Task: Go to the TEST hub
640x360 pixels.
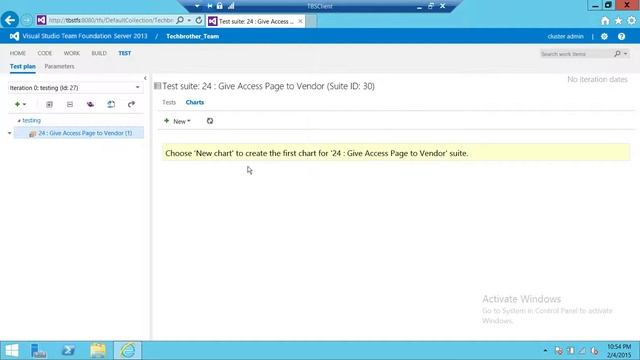Action: pos(124,53)
